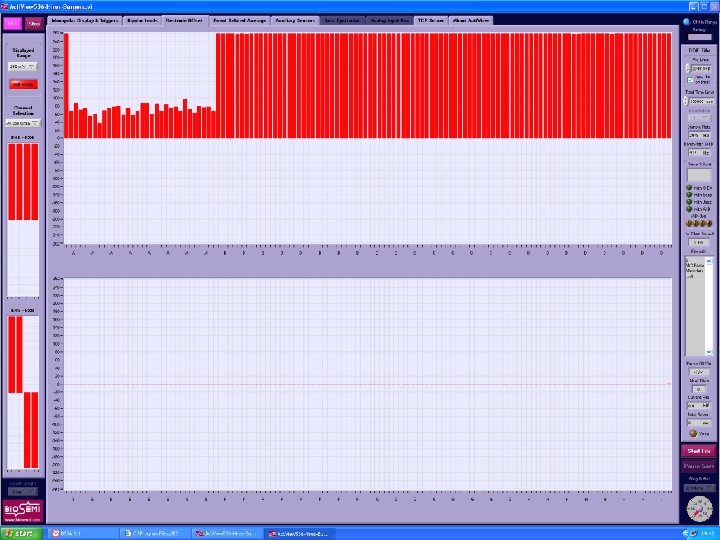Click the first green LED in the LED column
Image resolution: width=720 pixels, height=540 pixels.
click(689, 188)
